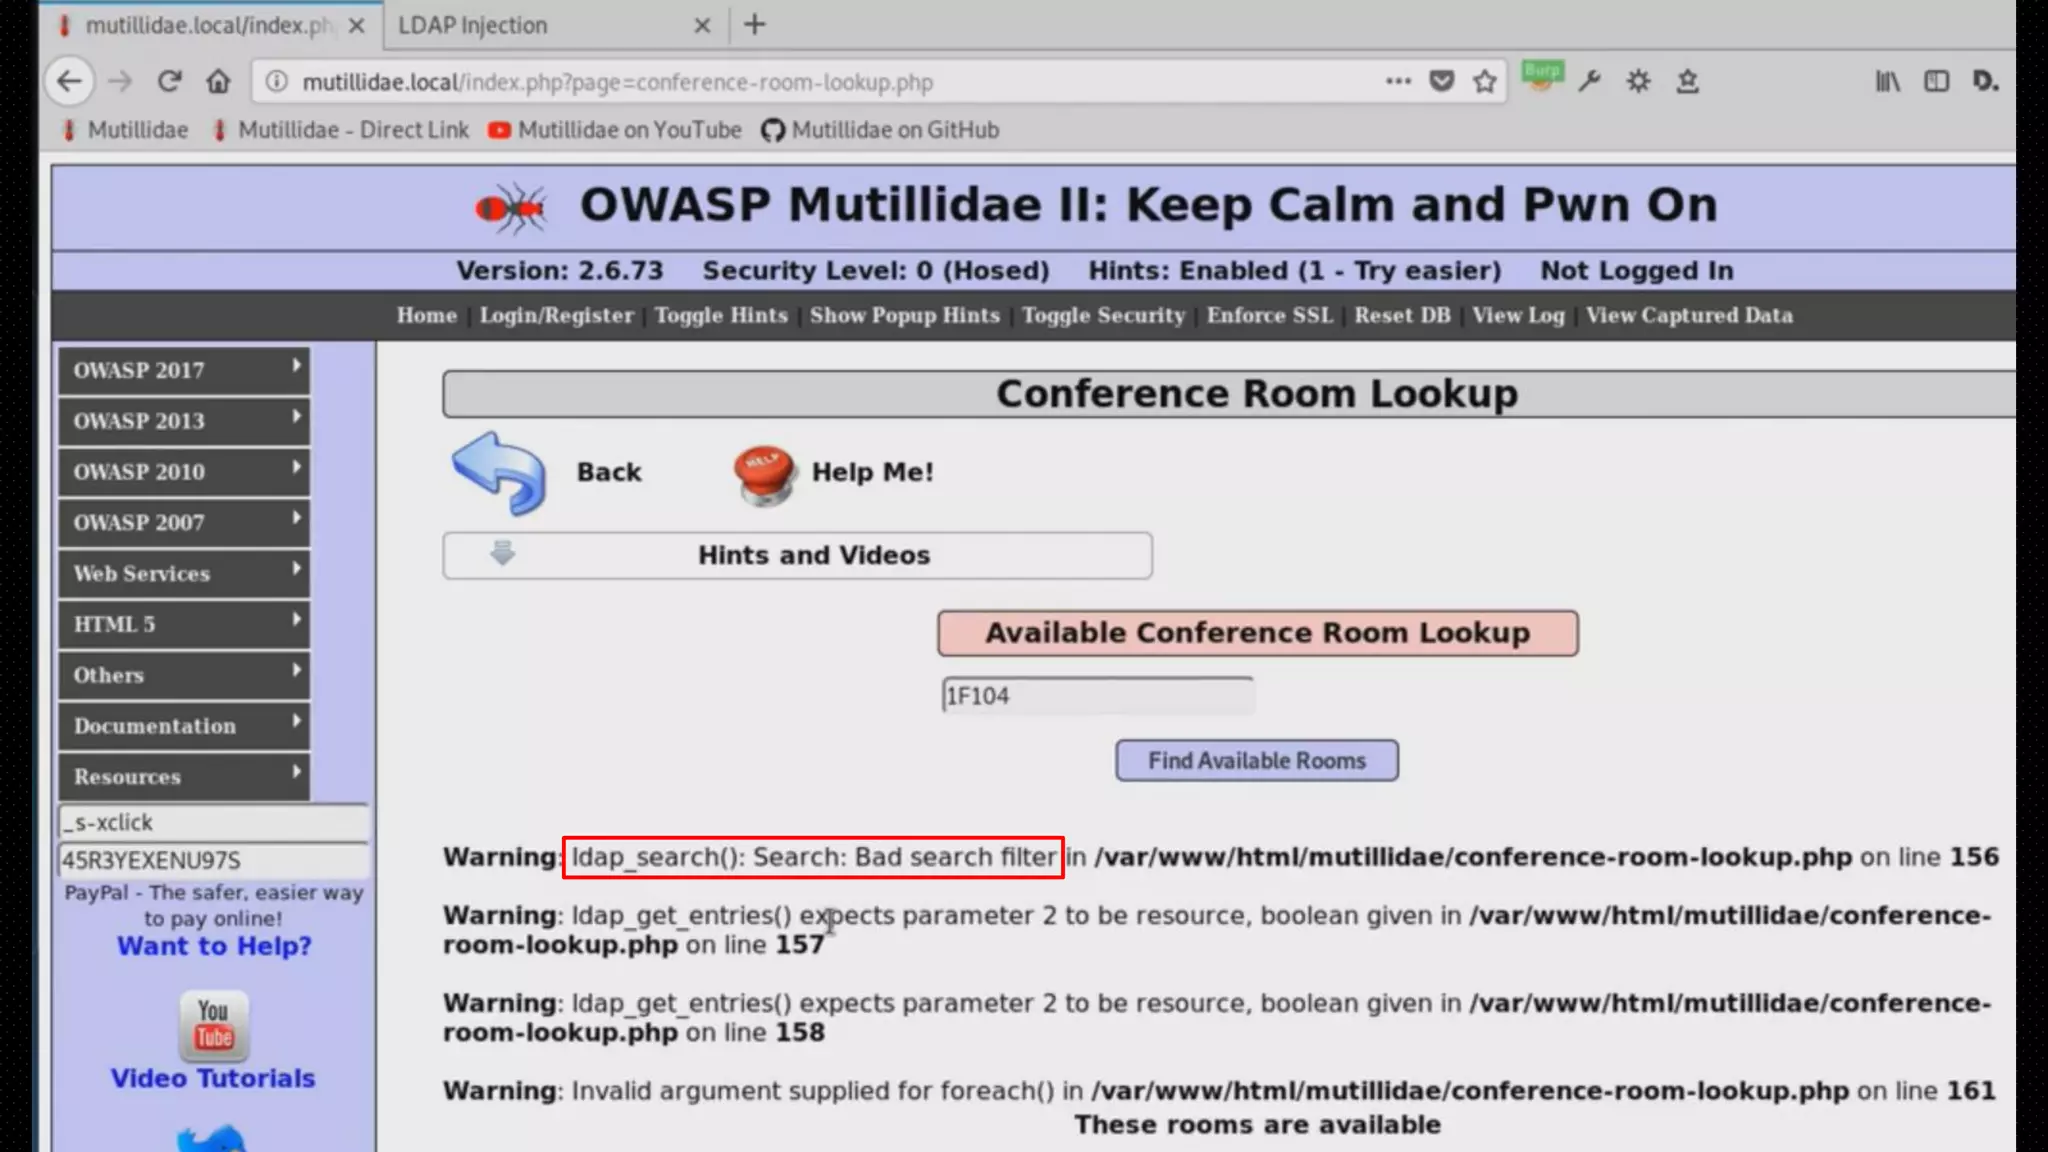Expand the OWASP 2017 menu

click(x=184, y=370)
